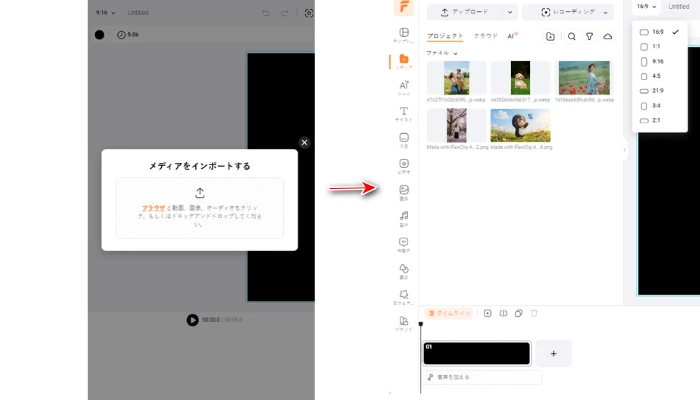Click the play button in left window

[x=192, y=320]
